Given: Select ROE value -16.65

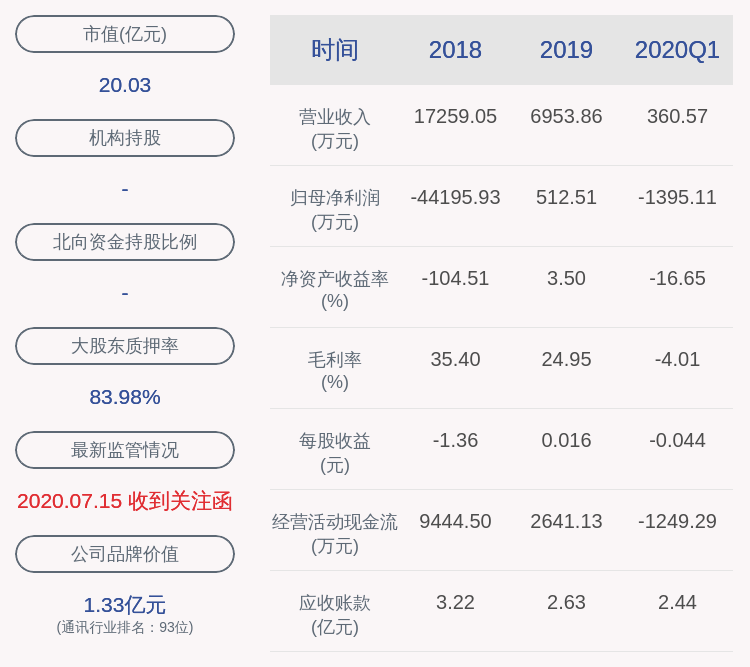Looking at the screenshot, I should pyautogui.click(x=677, y=278).
